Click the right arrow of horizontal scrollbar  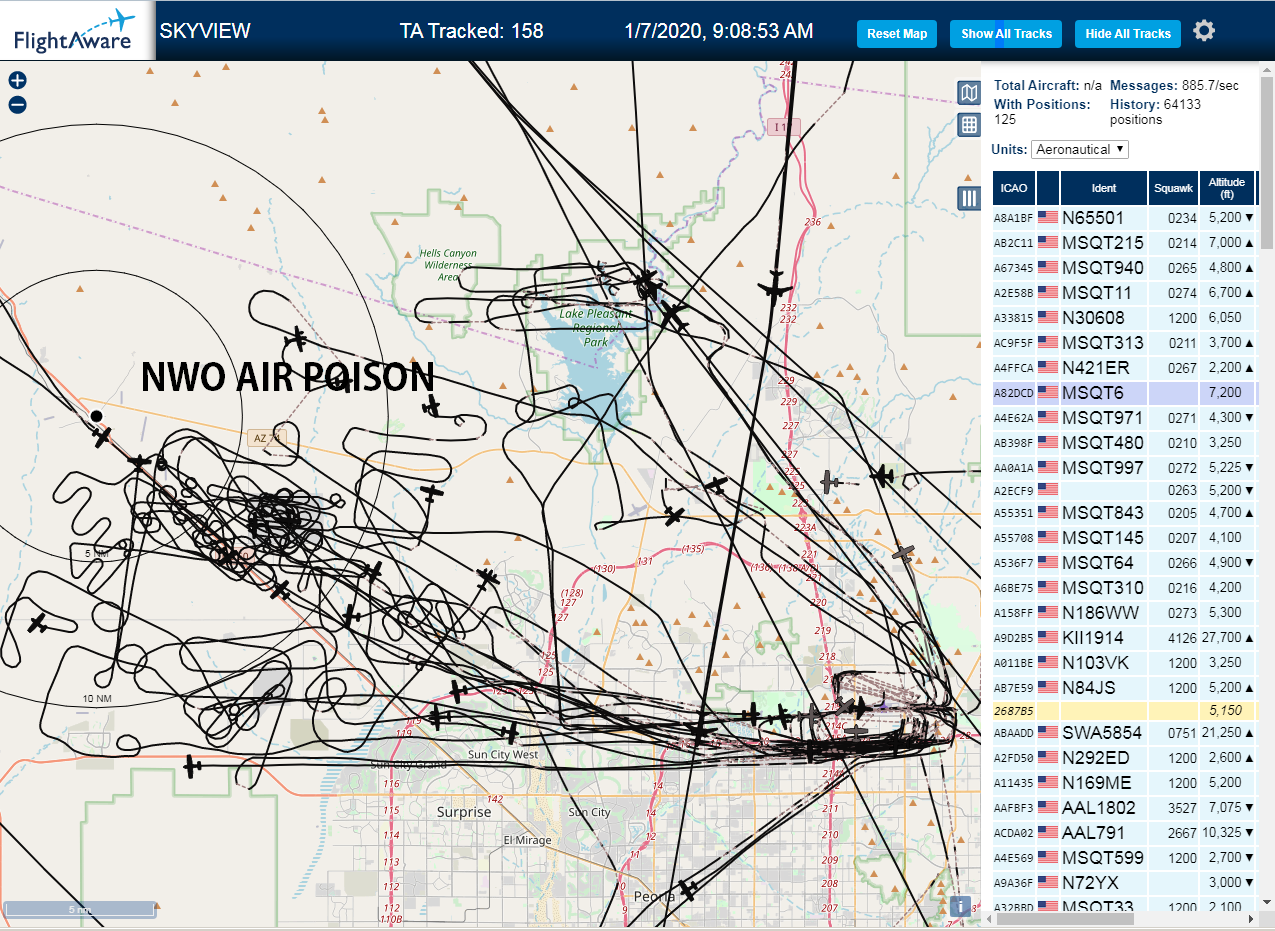[1251, 918]
